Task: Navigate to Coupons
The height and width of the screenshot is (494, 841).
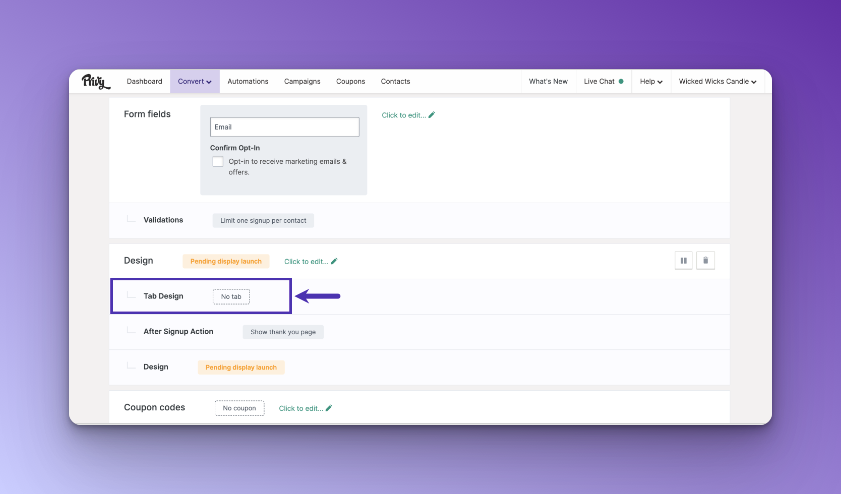Action: pos(351,82)
